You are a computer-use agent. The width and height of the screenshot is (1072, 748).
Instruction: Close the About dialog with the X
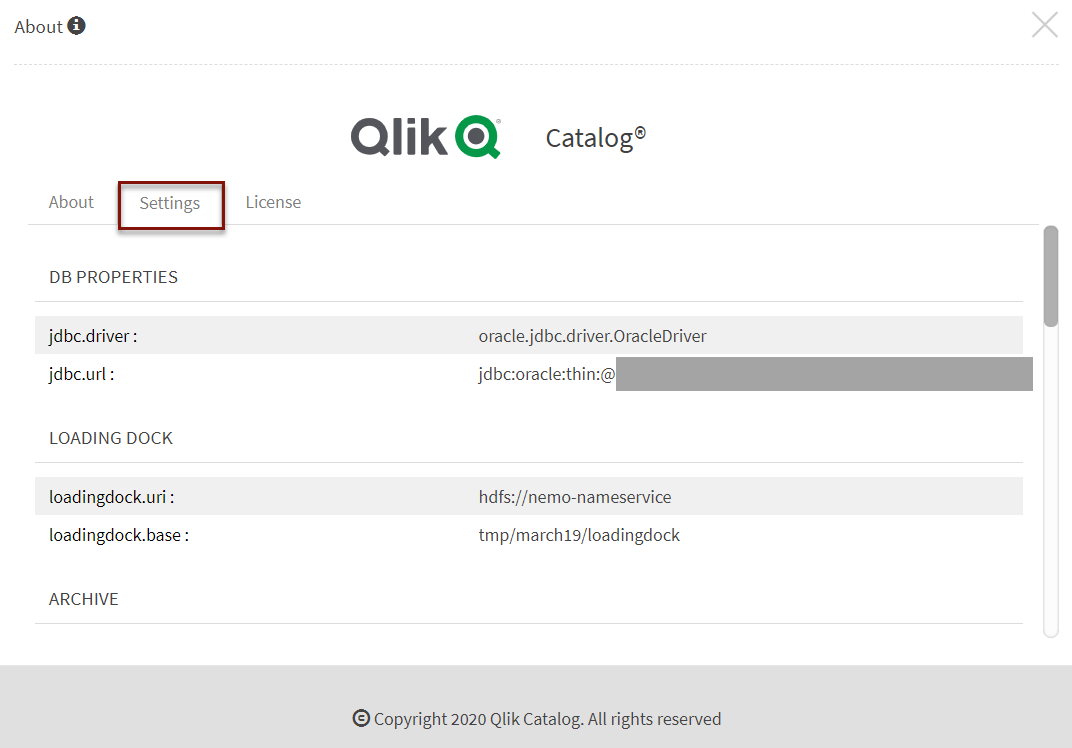point(1044,25)
